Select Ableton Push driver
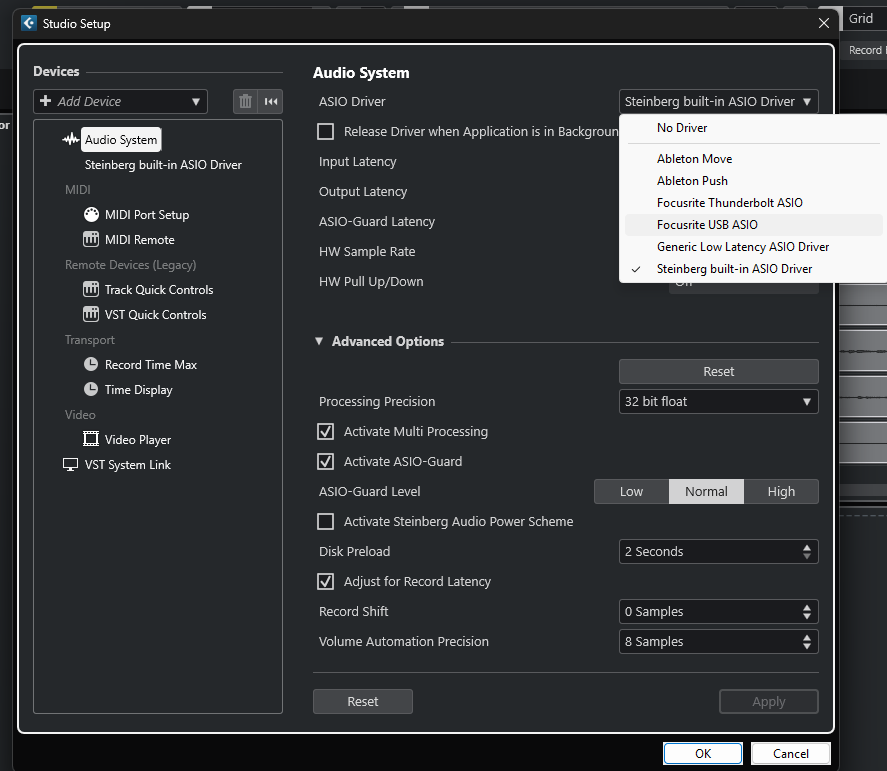The height and width of the screenshot is (771, 887). pos(753,181)
